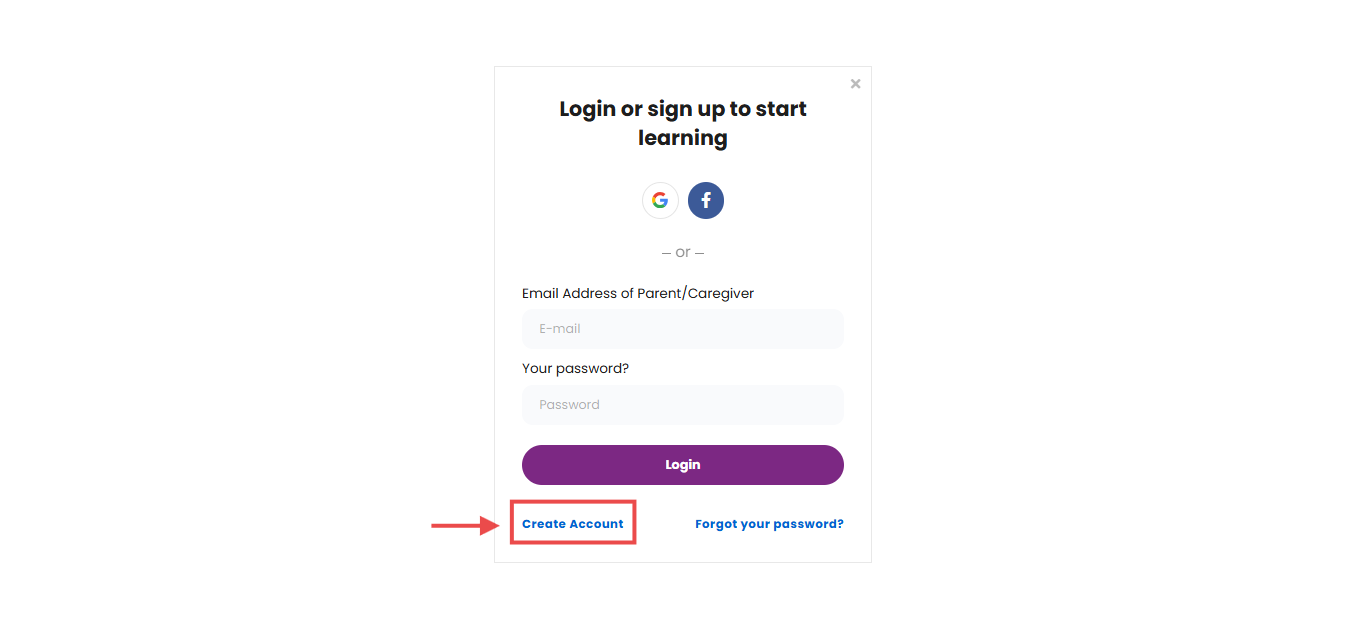Screen dimensions: 1365x626
Task: Click the or divider text
Action: pos(683,253)
